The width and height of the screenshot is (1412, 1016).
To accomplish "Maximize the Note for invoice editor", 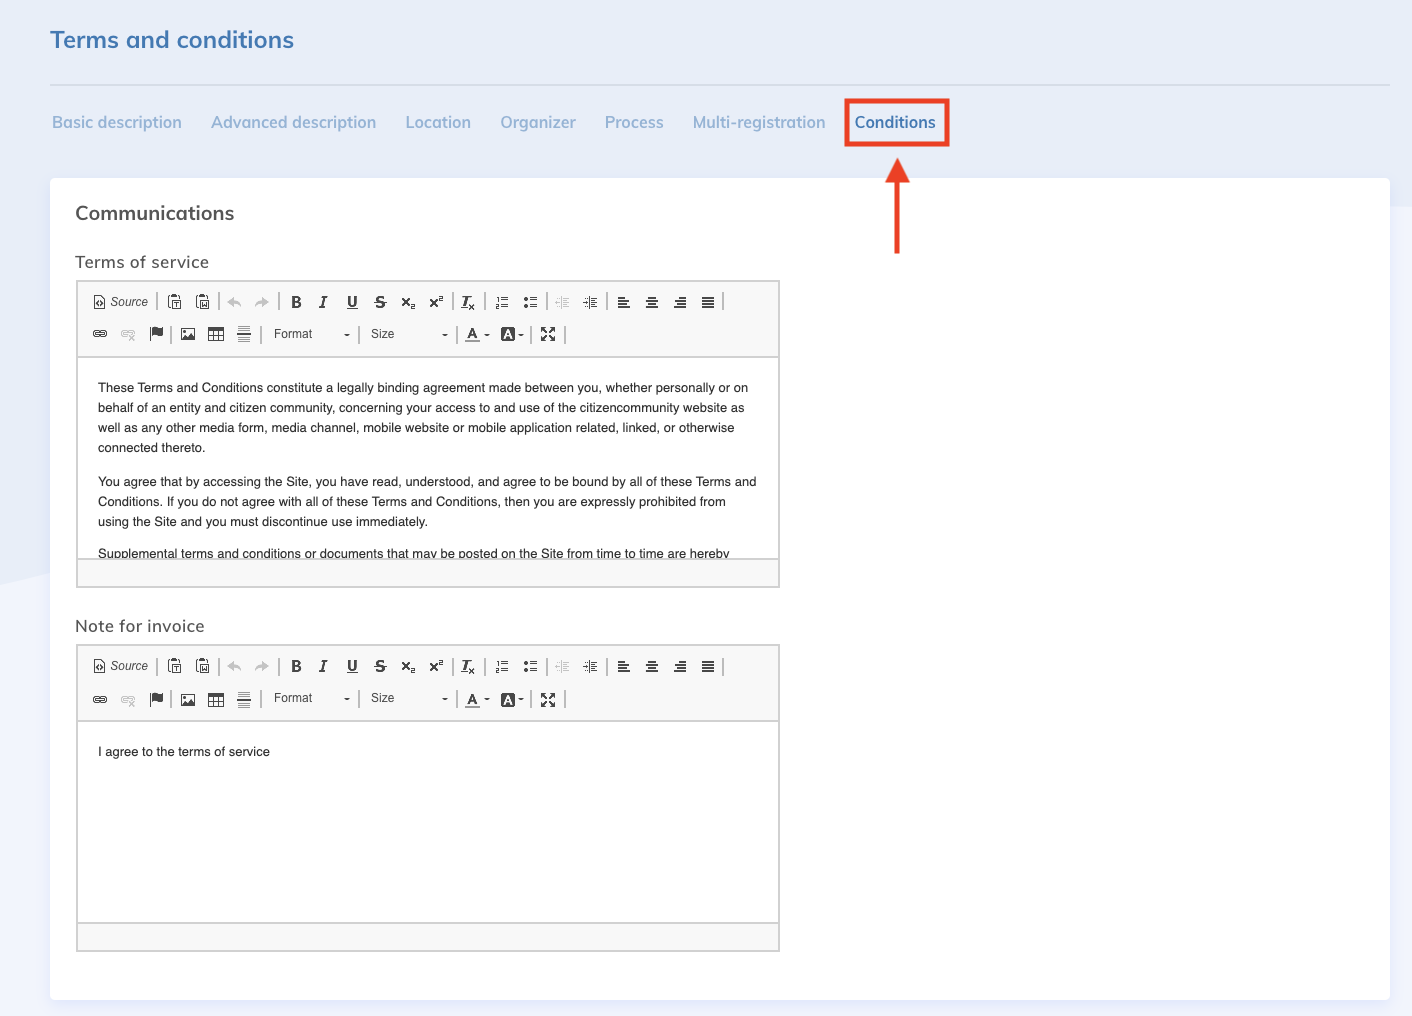I will coord(548,699).
